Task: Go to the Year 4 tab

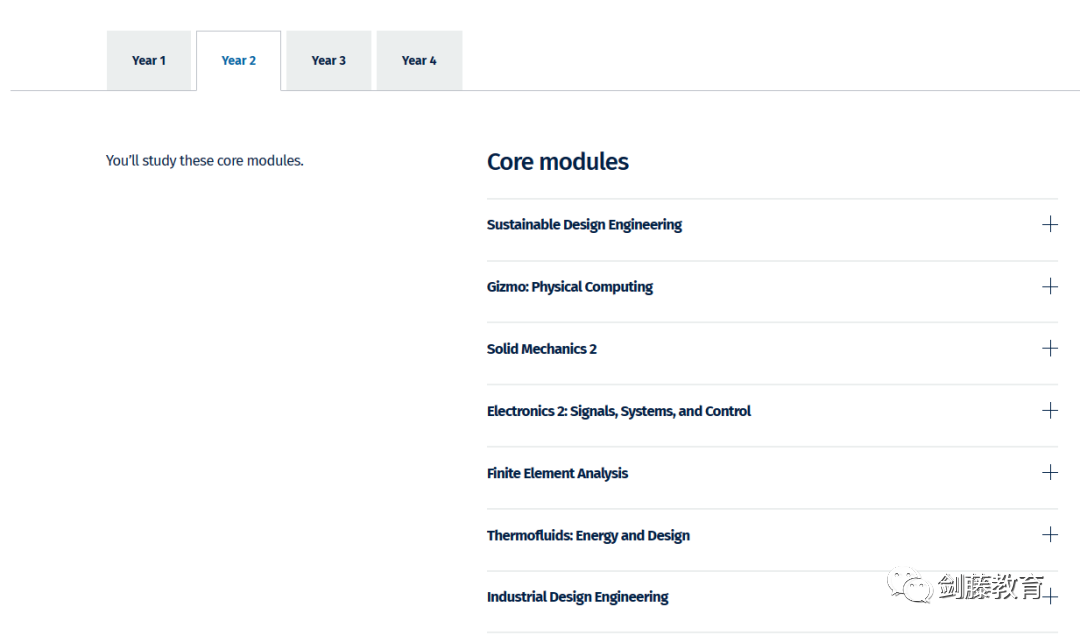Action: pos(419,61)
